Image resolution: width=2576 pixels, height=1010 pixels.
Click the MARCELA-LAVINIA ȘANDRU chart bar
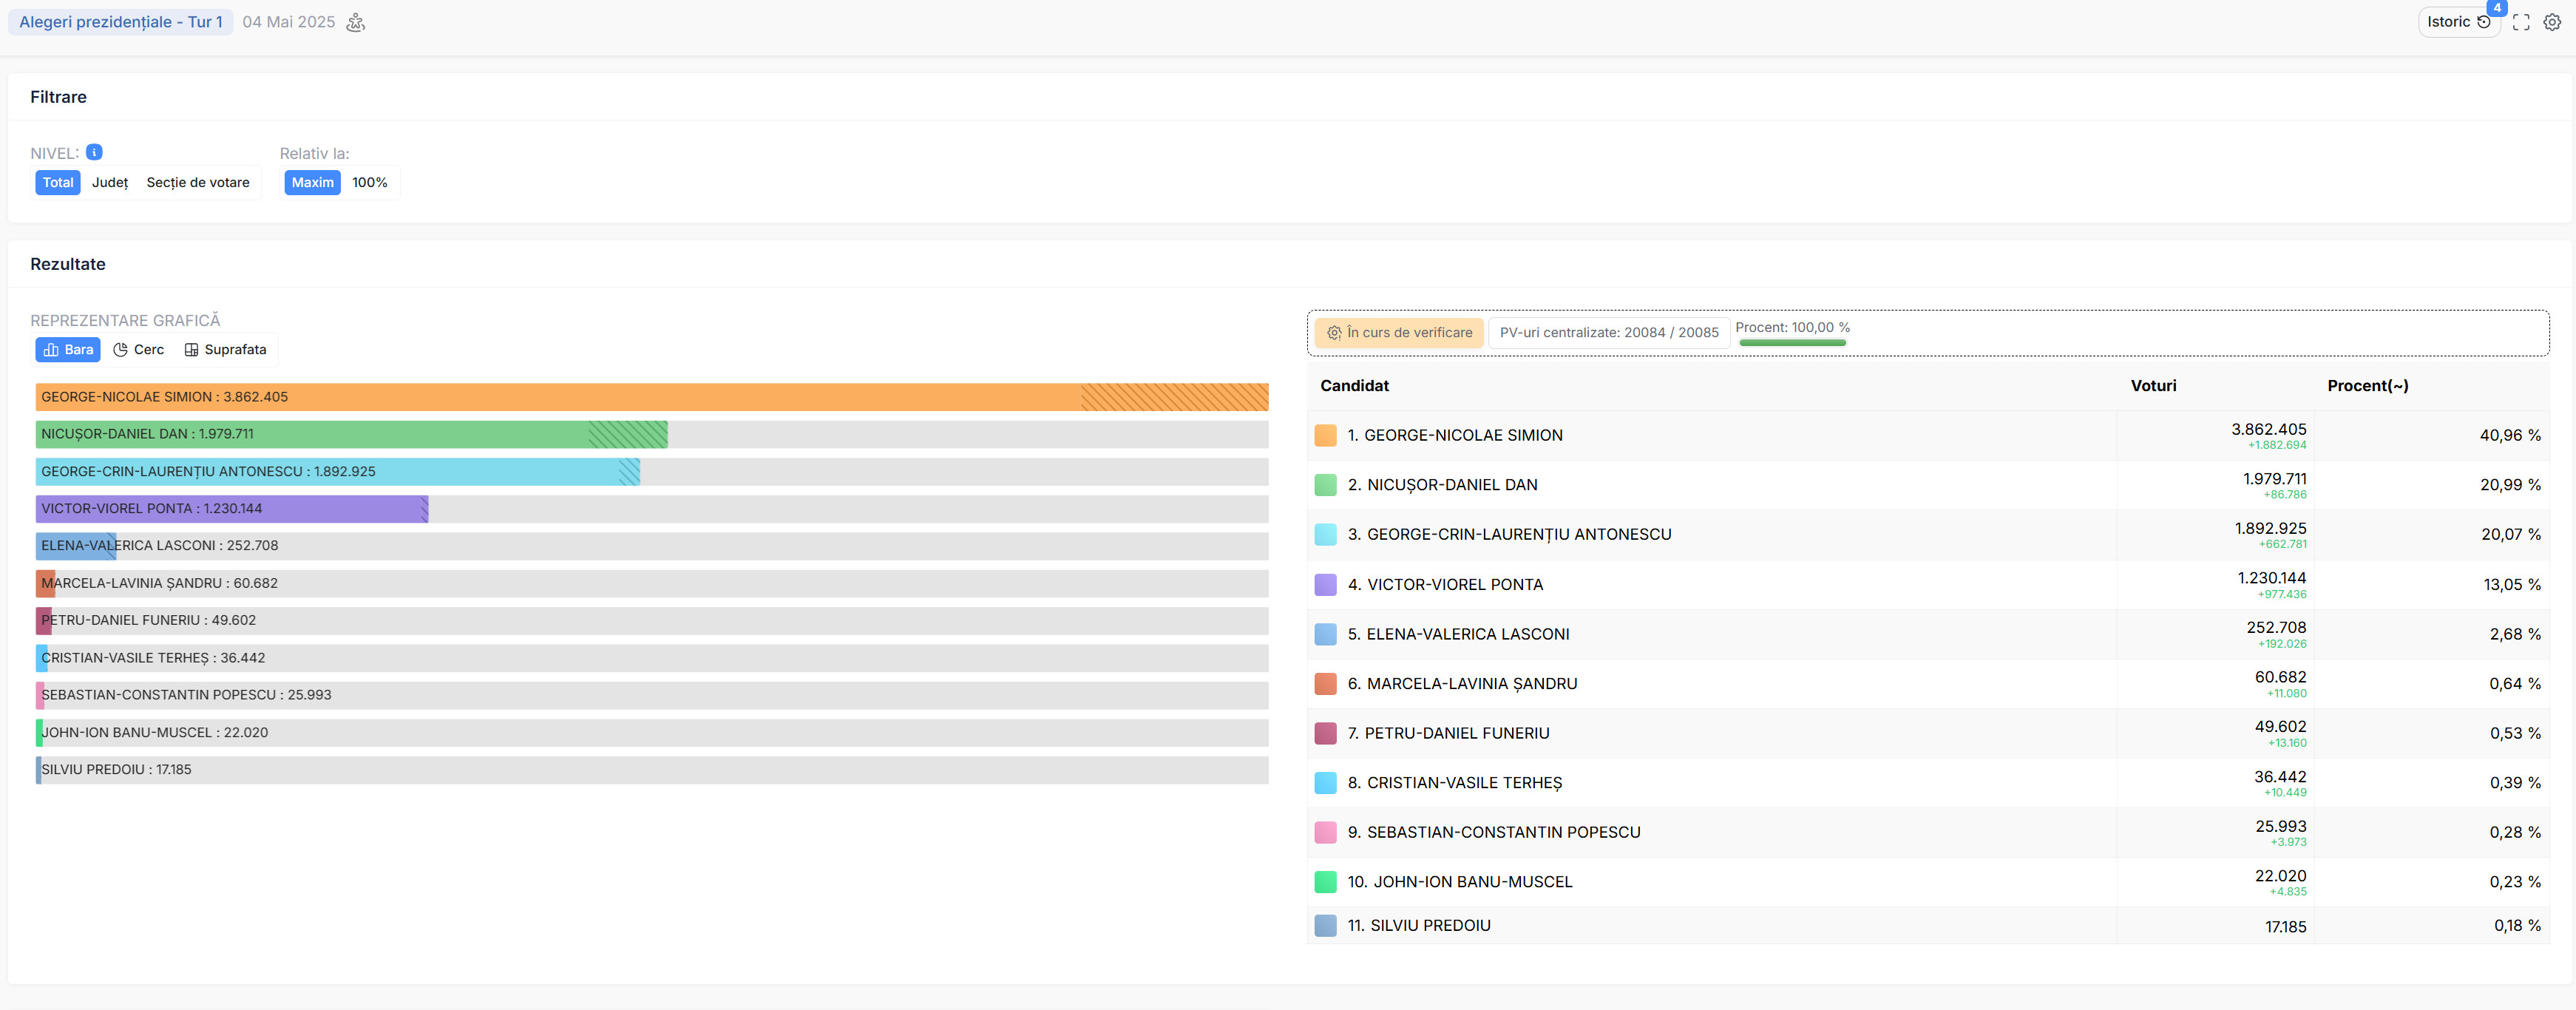(45, 583)
